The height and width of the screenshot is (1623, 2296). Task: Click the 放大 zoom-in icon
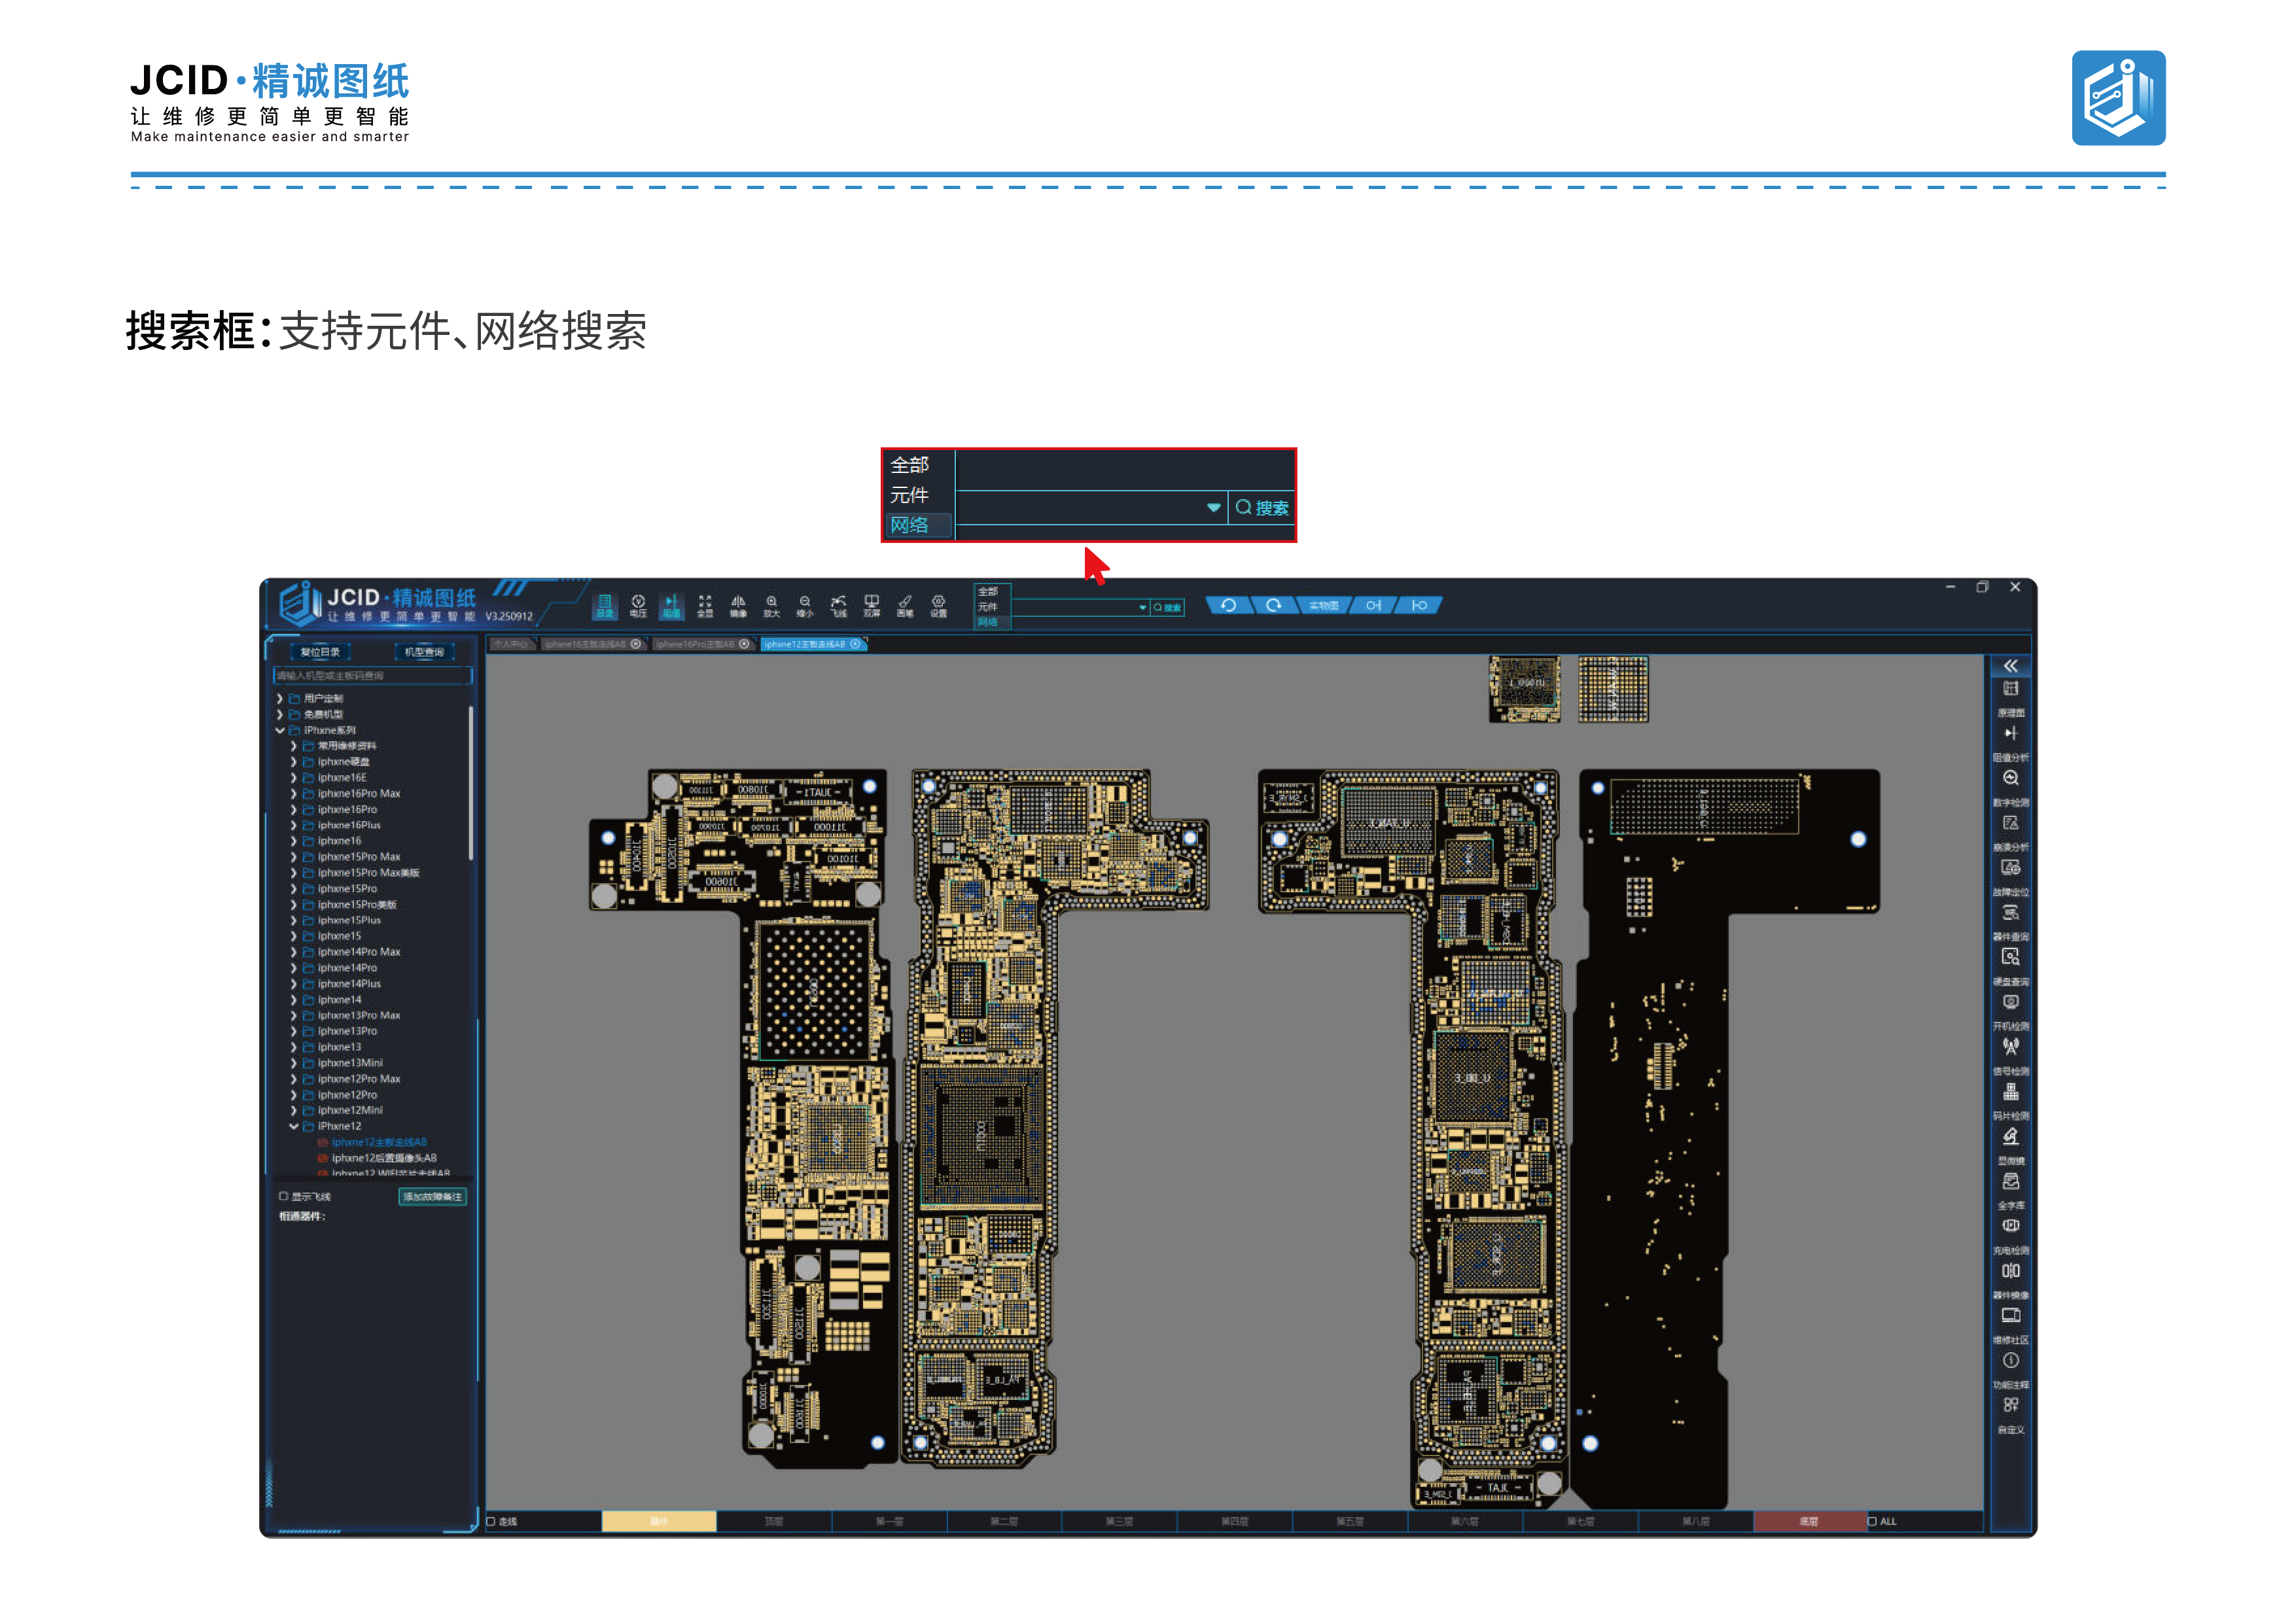pos(771,606)
